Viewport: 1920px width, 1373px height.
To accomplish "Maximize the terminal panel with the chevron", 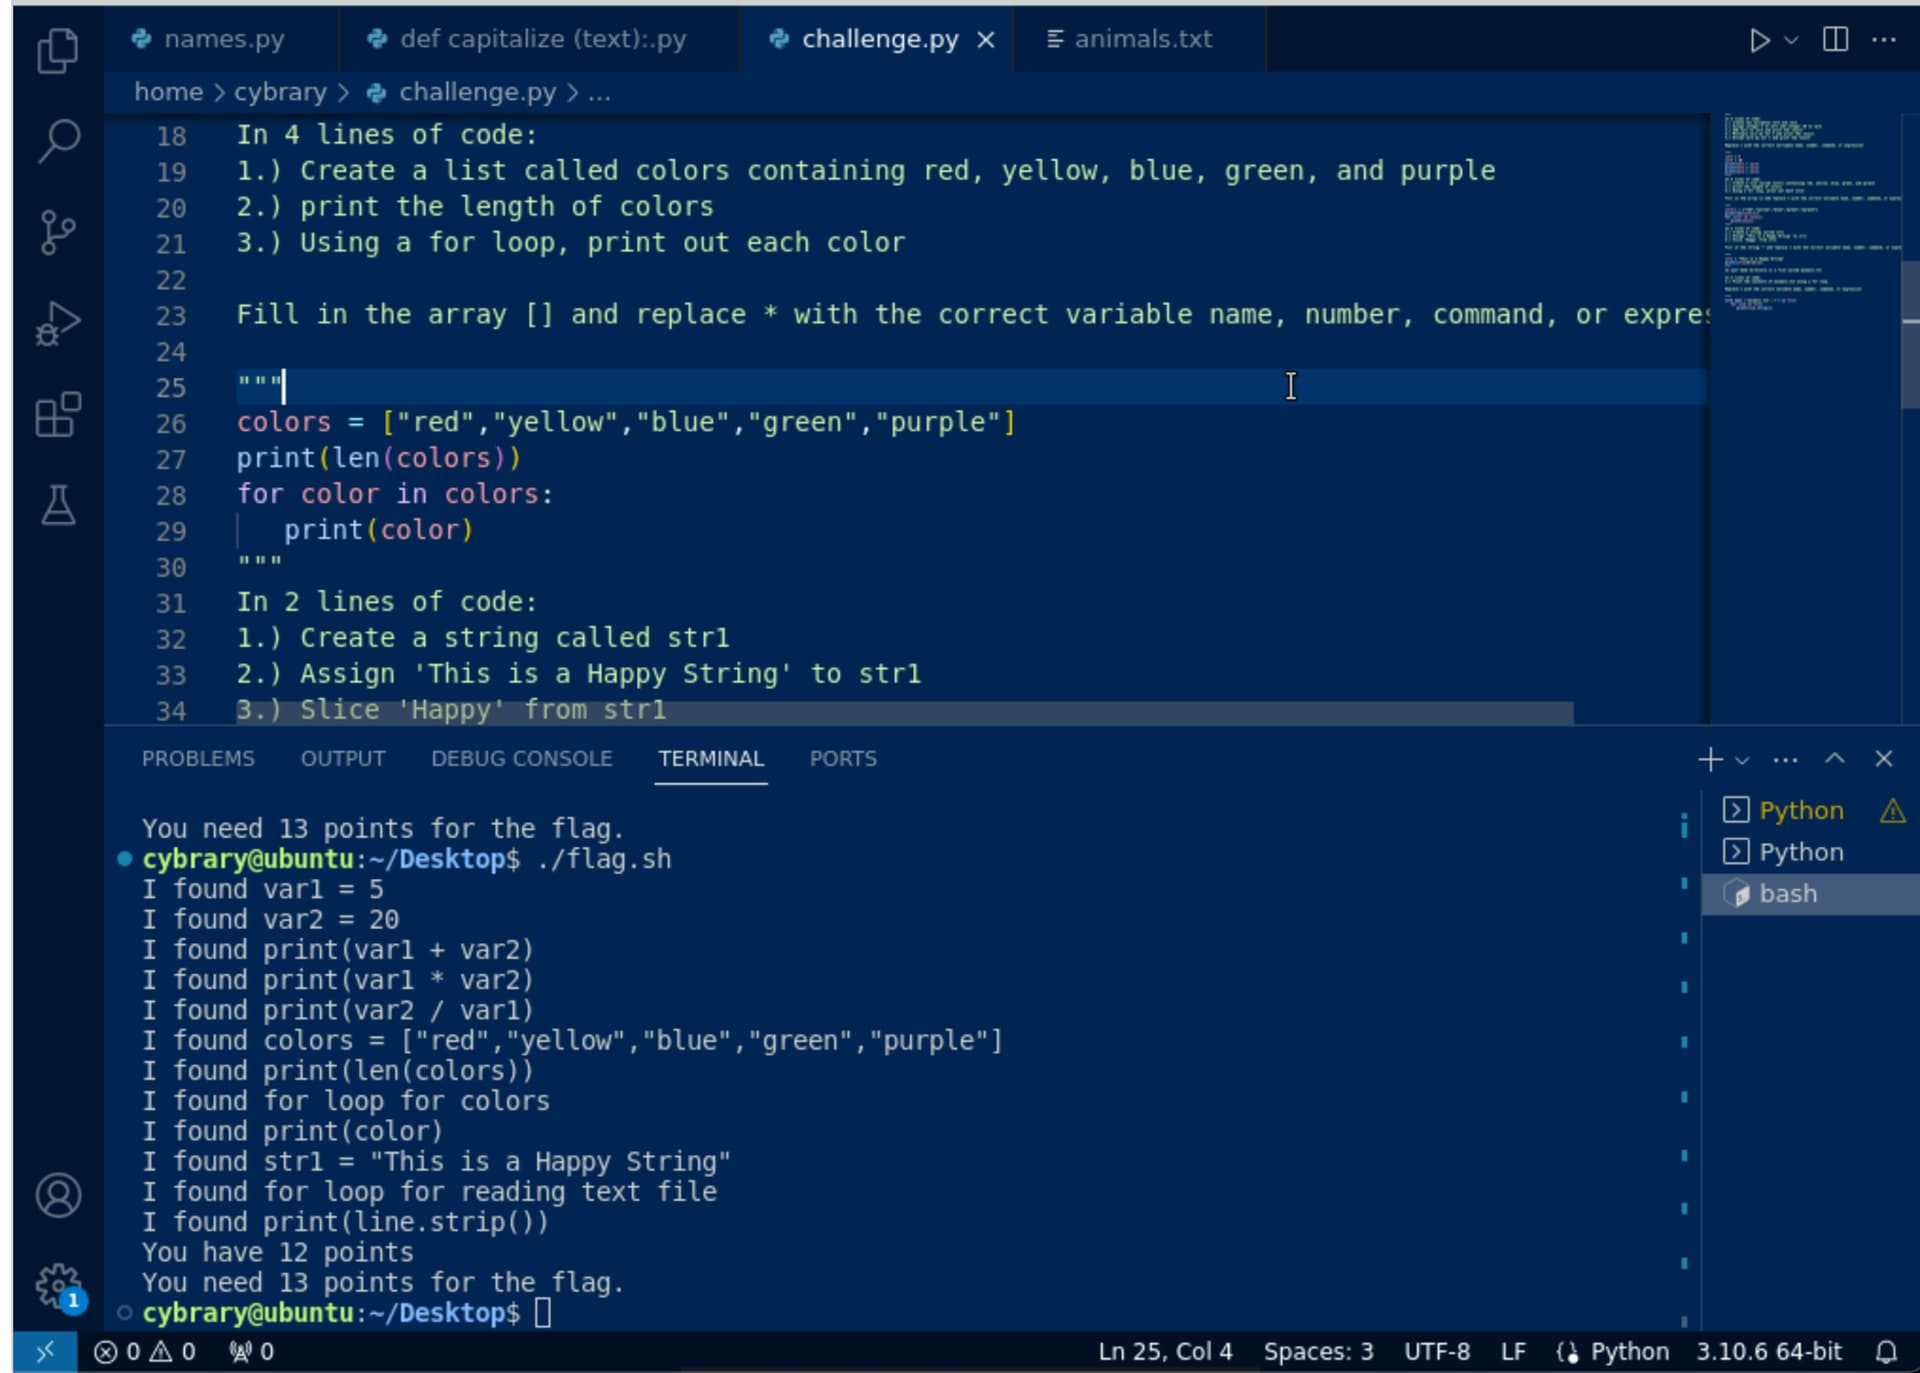I will (1834, 759).
